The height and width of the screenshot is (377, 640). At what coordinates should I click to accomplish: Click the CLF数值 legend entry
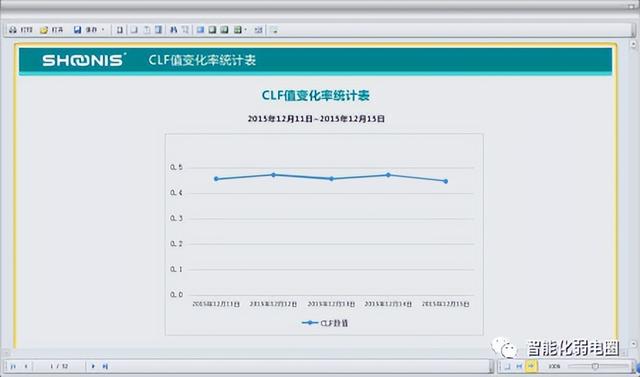coord(325,323)
